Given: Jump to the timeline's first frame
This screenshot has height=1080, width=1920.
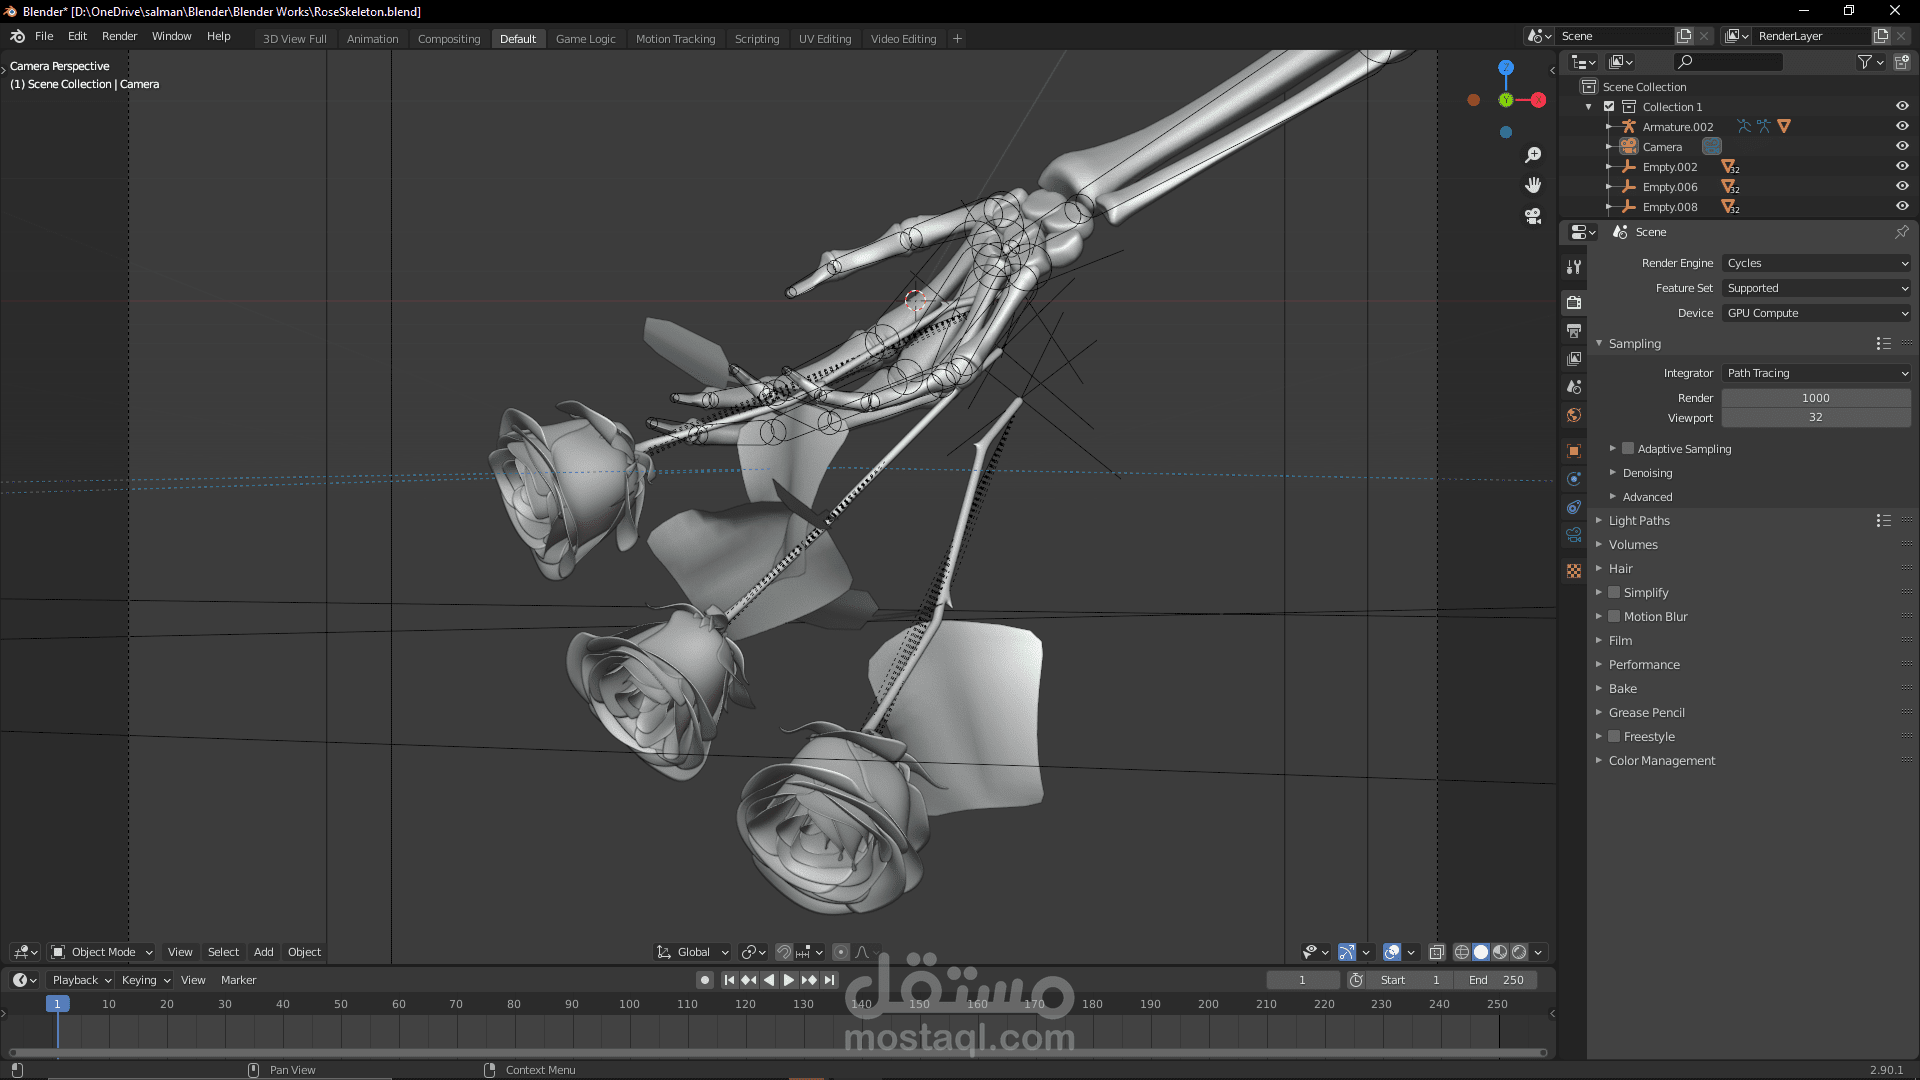Looking at the screenshot, I should pyautogui.click(x=729, y=980).
